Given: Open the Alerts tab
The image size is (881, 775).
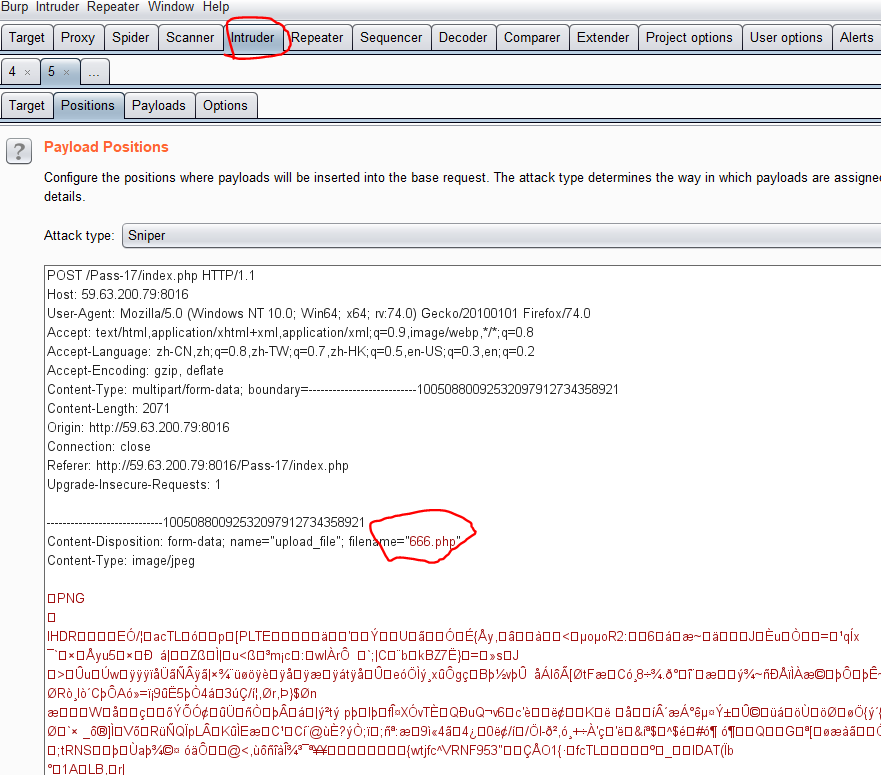Looking at the screenshot, I should click(856, 38).
